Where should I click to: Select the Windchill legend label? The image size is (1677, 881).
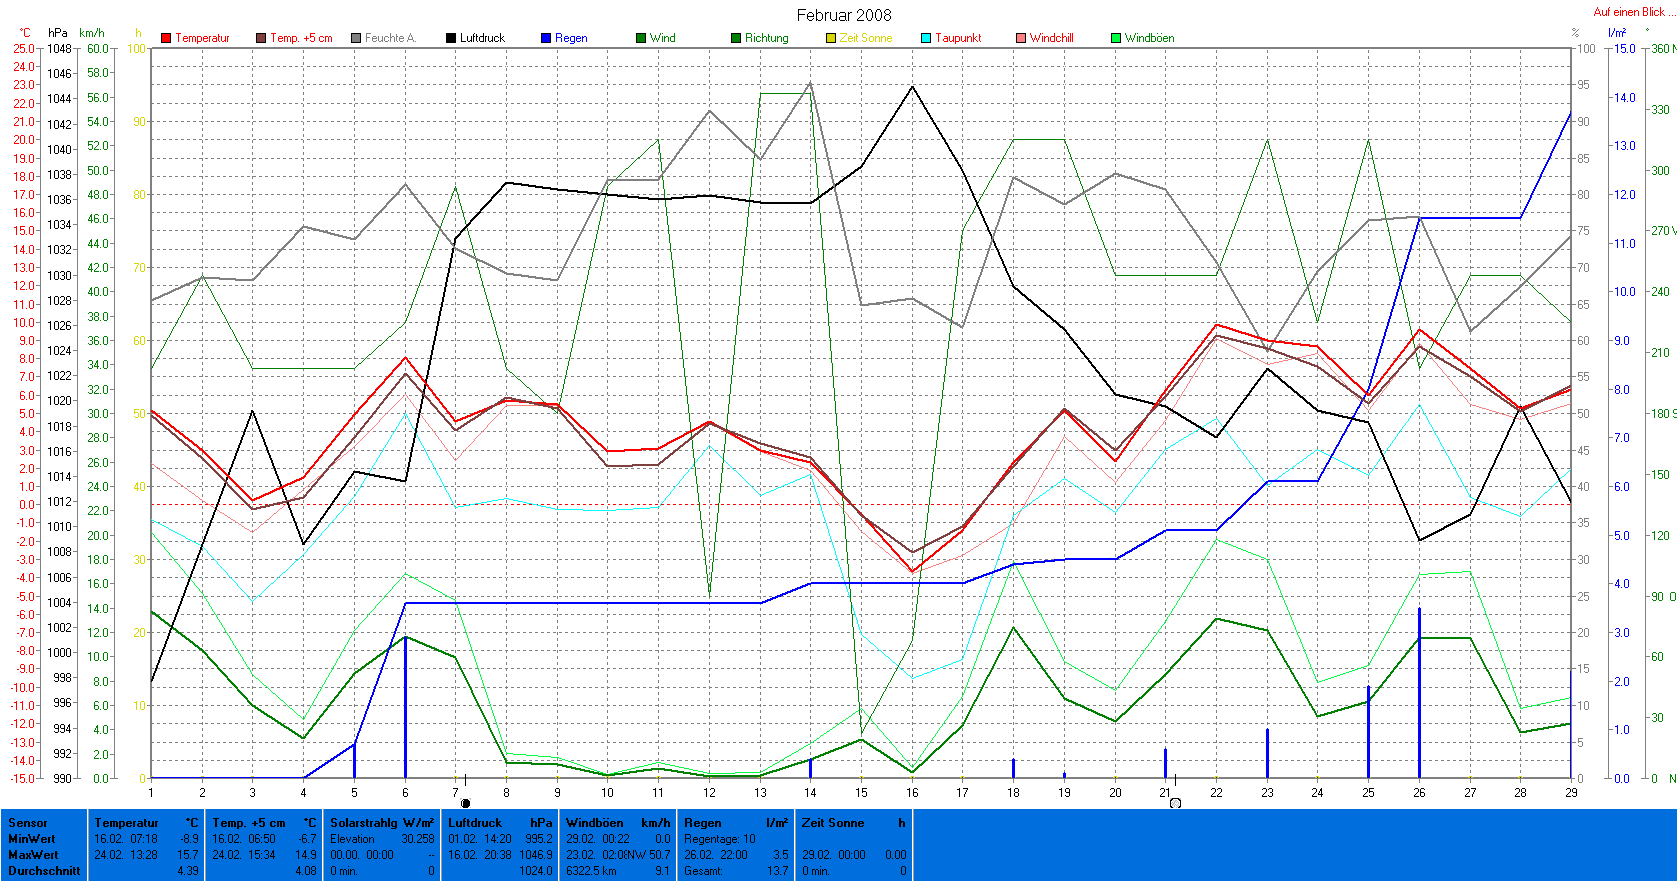point(1051,38)
